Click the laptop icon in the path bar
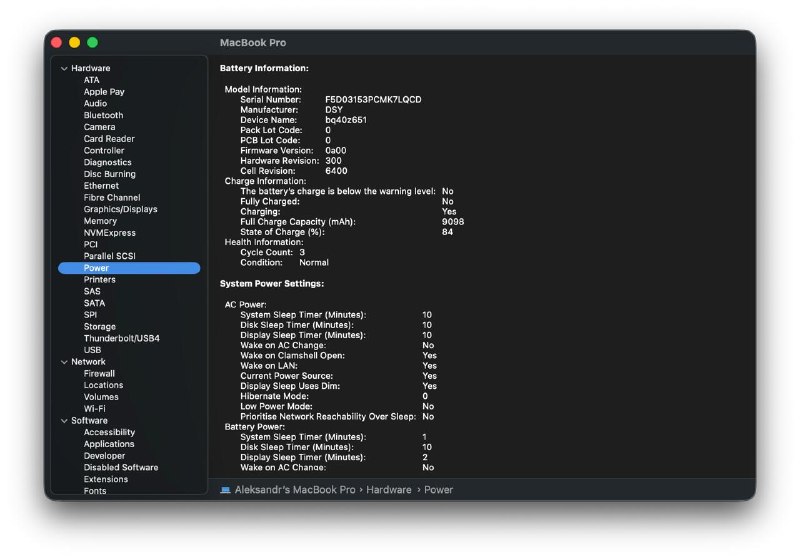This screenshot has height=559, width=800. point(226,490)
